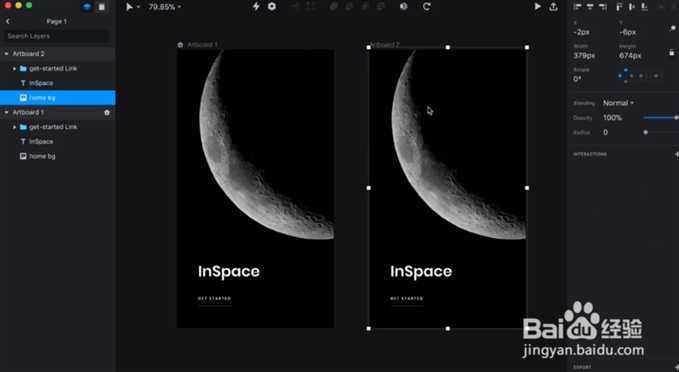This screenshot has height=372, width=679.
Task: Collapse the Artboard 2 layer group
Action: [6, 54]
